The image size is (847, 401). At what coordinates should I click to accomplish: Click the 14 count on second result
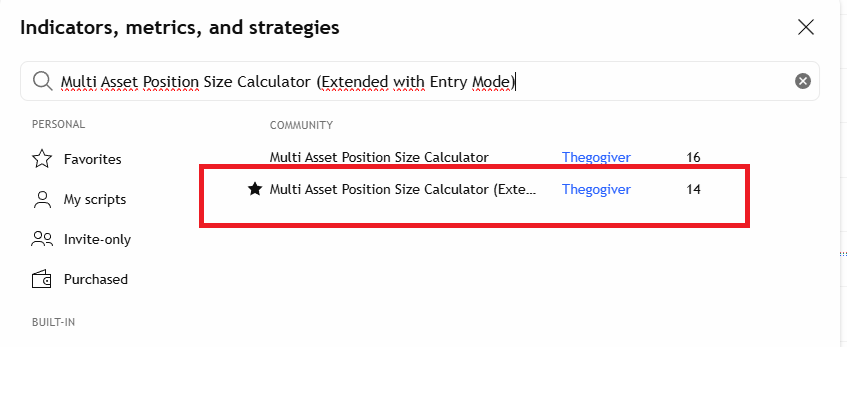(x=694, y=189)
